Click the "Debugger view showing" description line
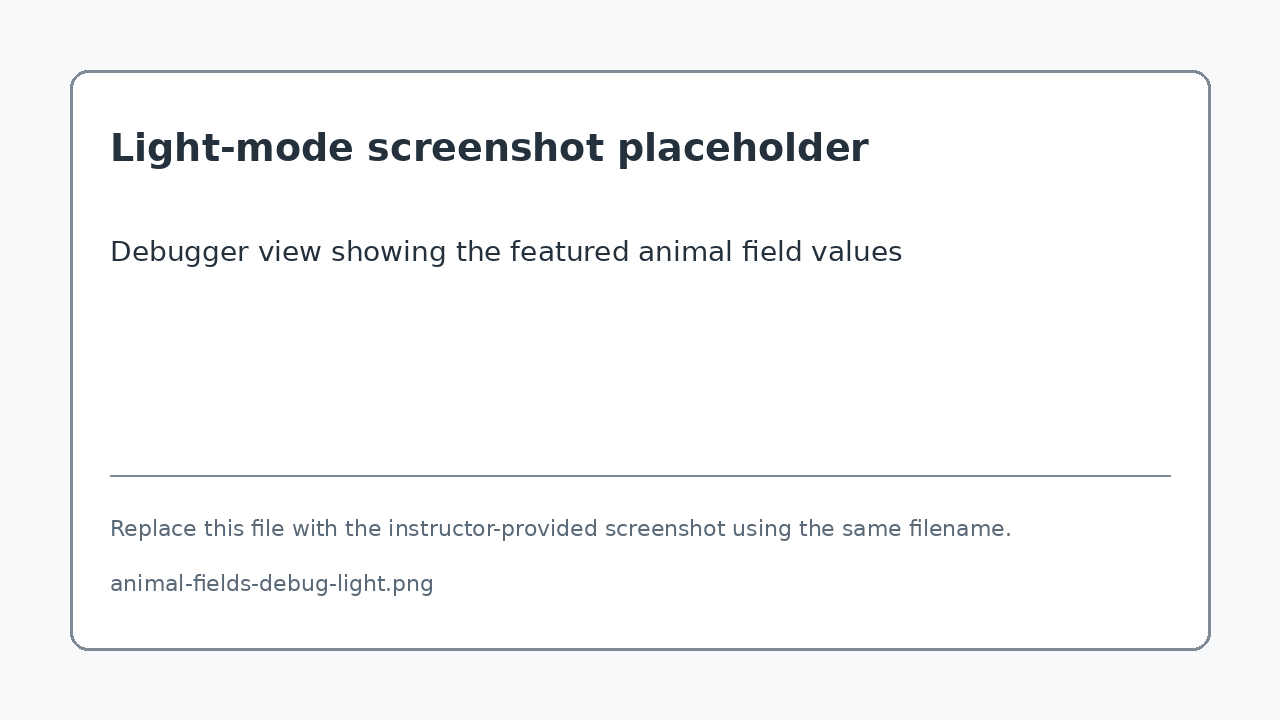This screenshot has height=720, width=1280. (506, 252)
